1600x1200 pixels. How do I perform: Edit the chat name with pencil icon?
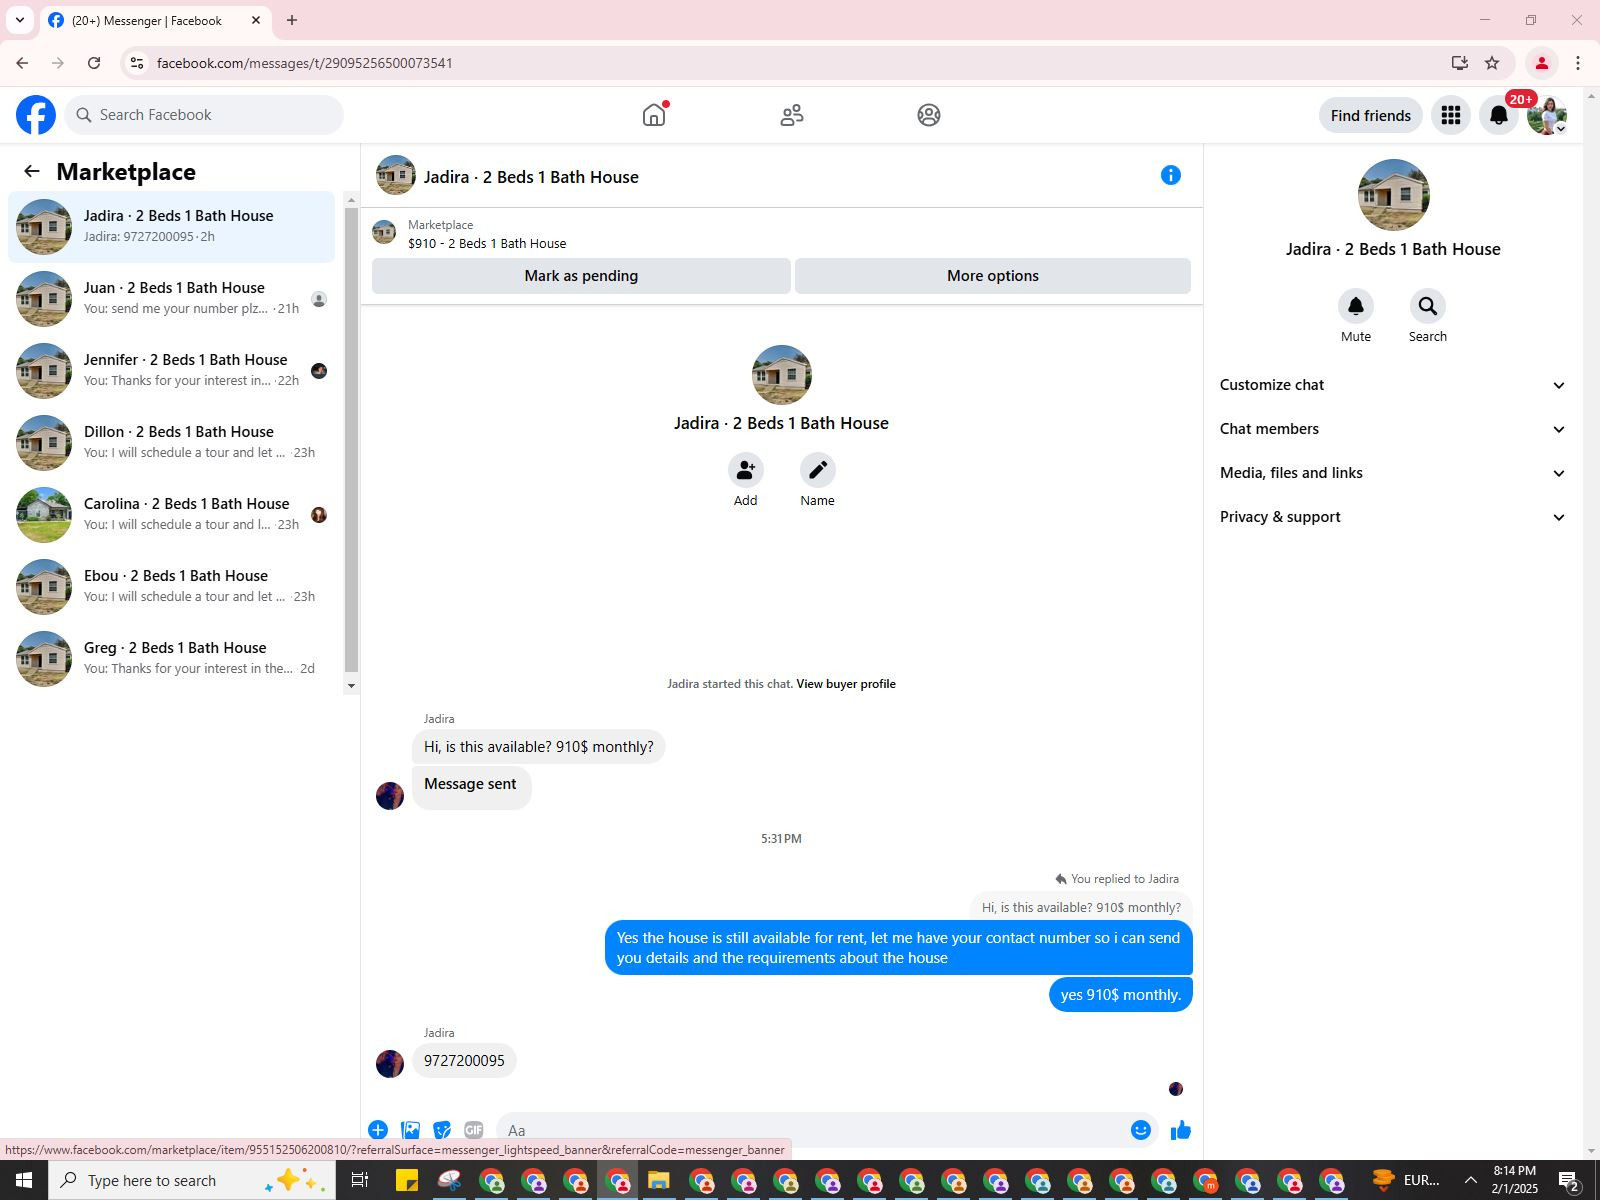(817, 470)
